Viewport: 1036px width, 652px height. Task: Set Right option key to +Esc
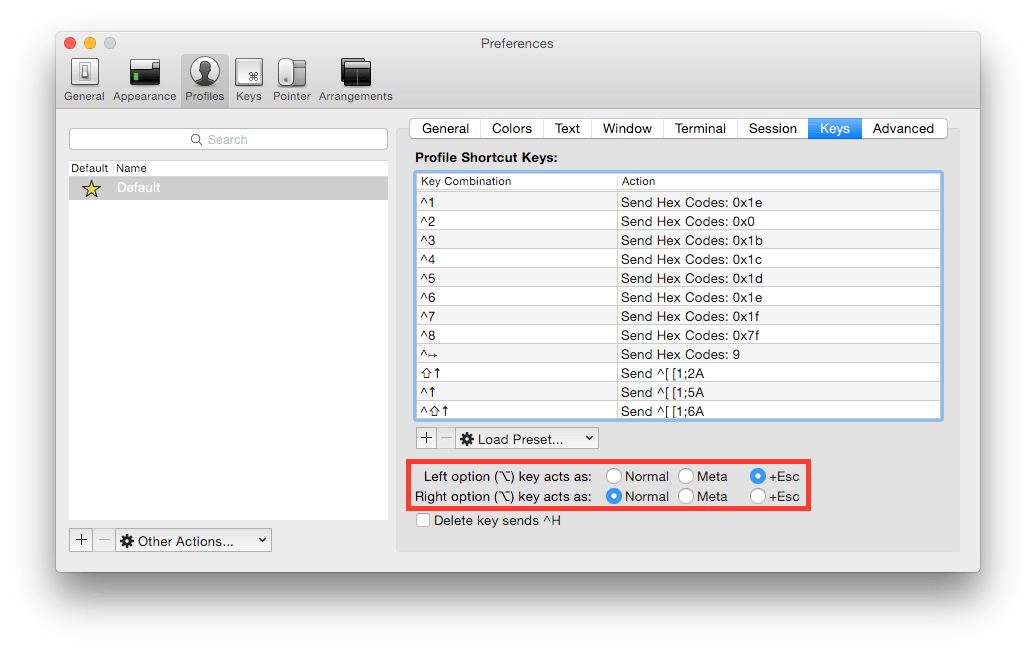(758, 495)
